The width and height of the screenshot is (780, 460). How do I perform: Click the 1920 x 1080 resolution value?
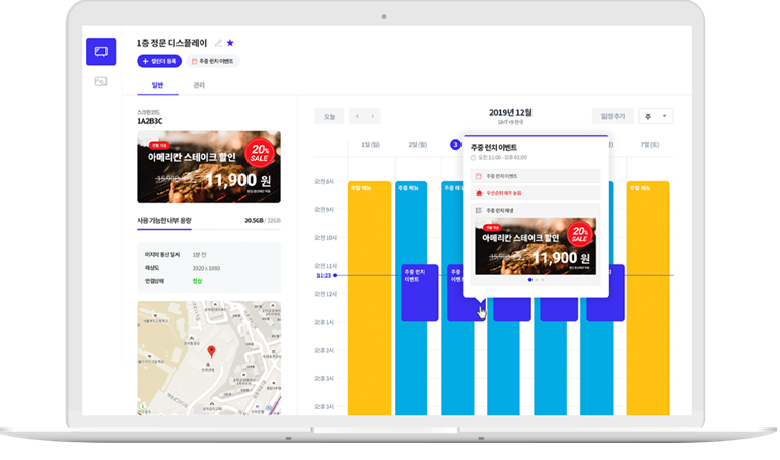pos(206,268)
